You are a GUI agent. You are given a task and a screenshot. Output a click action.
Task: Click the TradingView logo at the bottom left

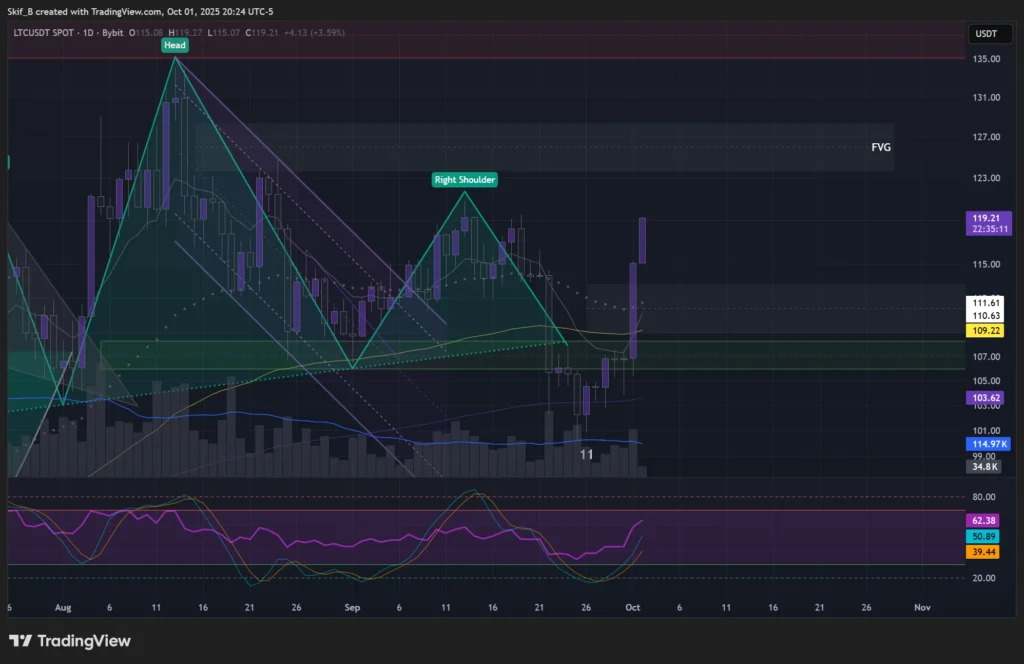coord(70,641)
